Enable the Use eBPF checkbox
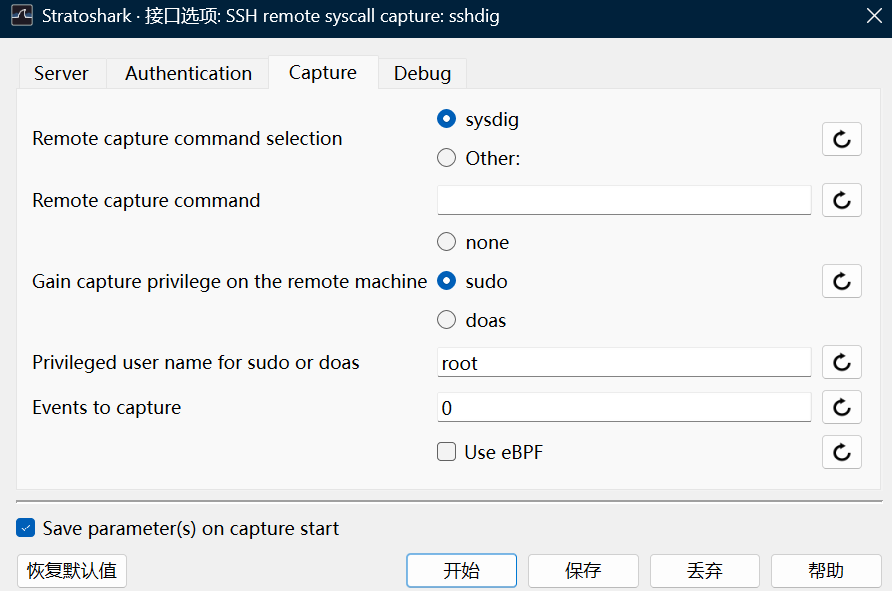892x591 pixels. tap(447, 452)
